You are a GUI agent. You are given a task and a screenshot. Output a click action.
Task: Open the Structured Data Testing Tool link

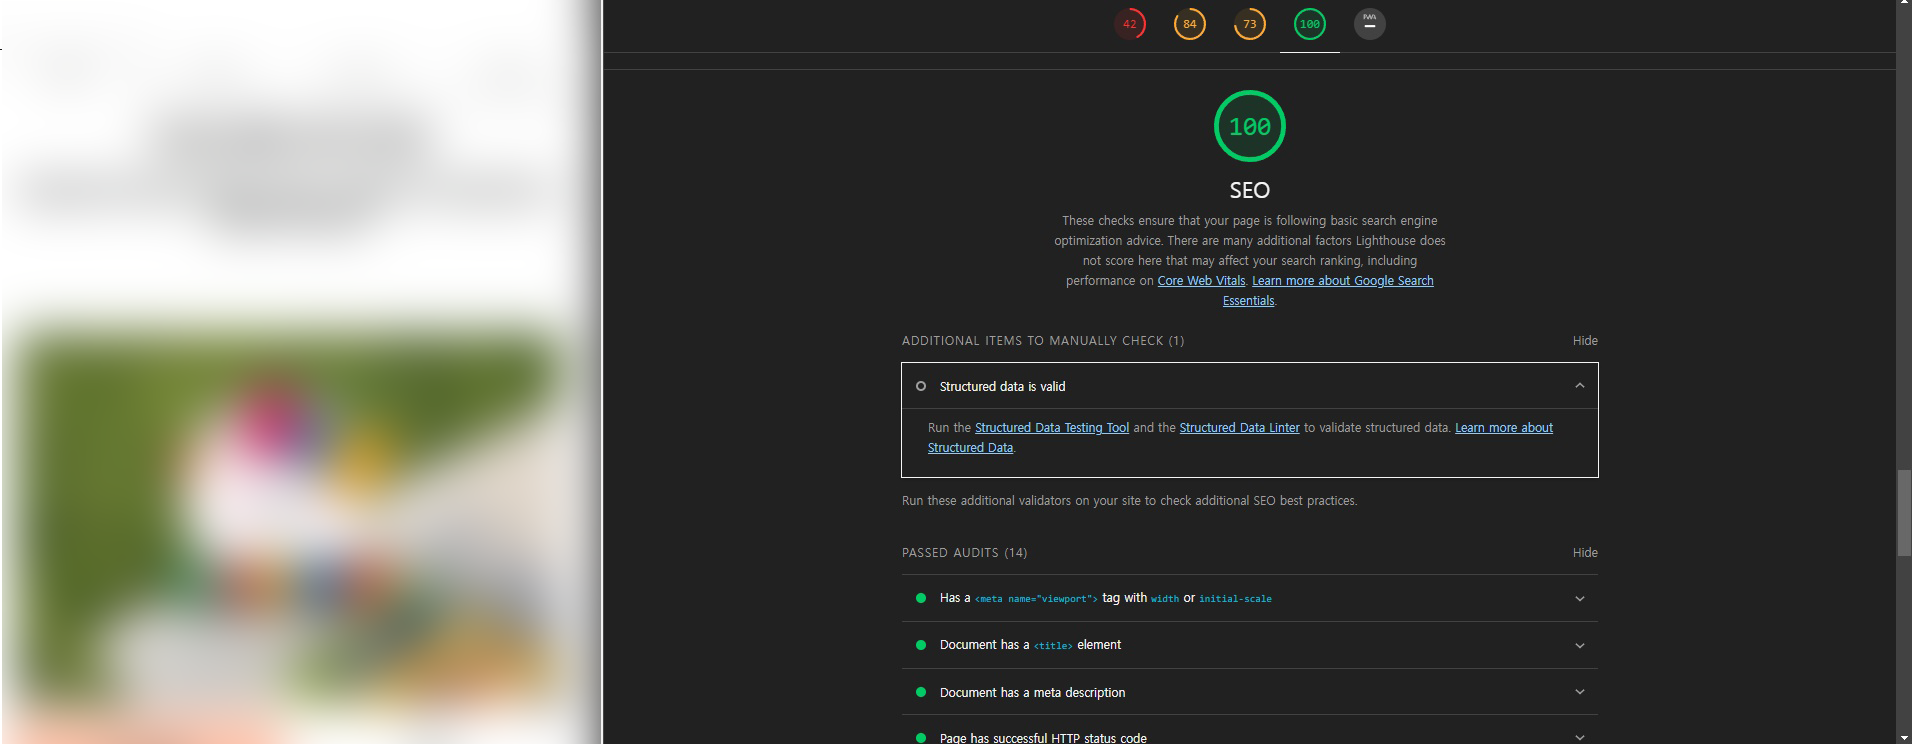tap(1051, 428)
